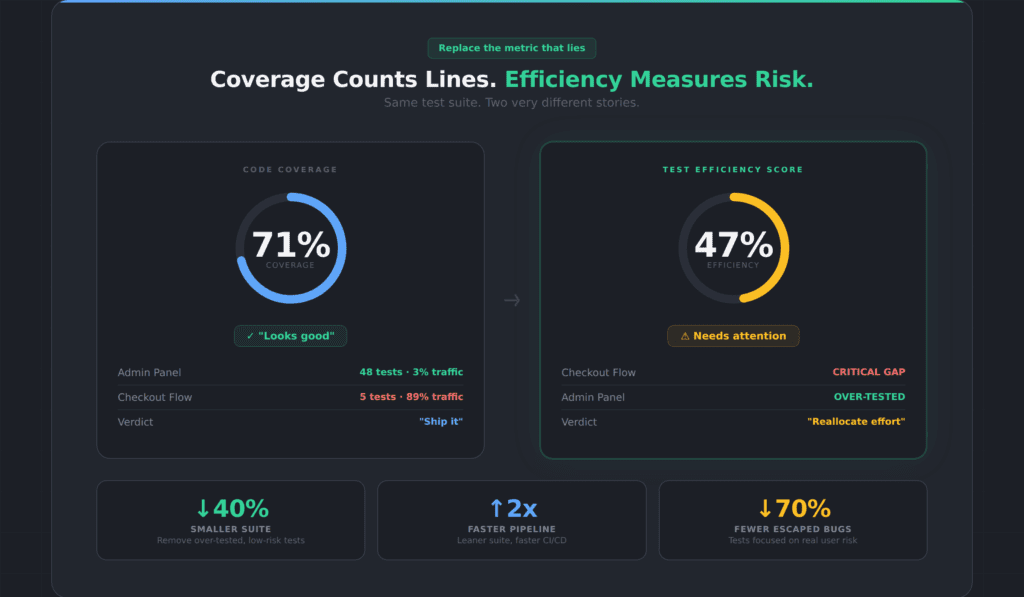
Task: Click the warning triangle in Needs attention badge
Action: pyautogui.click(x=686, y=335)
